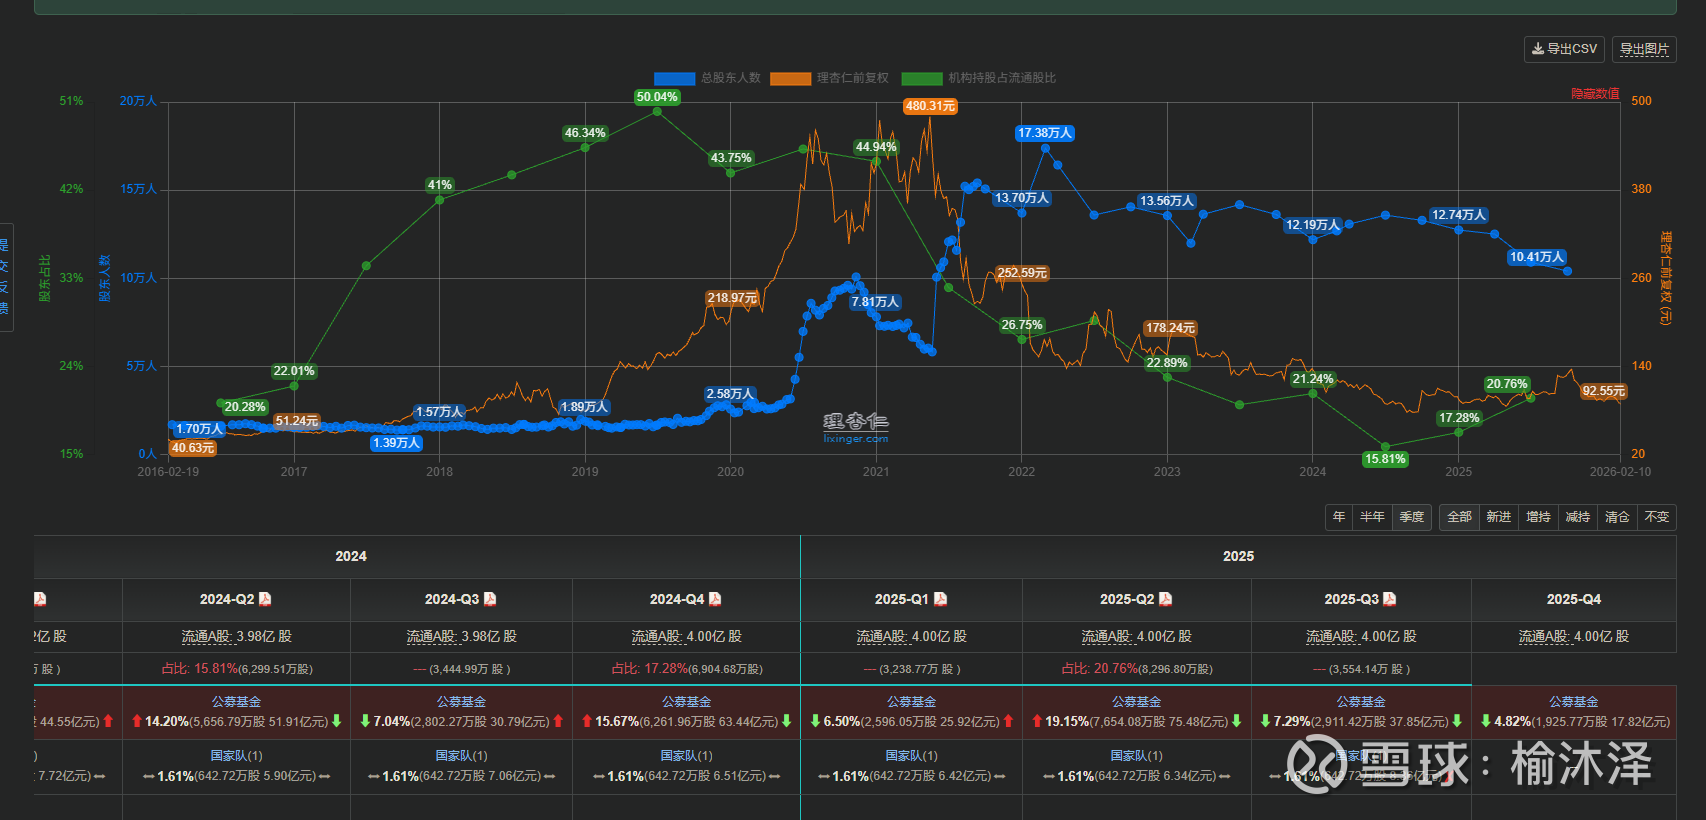Open the PDF report icon beside 2024-Q3

tap(490, 599)
